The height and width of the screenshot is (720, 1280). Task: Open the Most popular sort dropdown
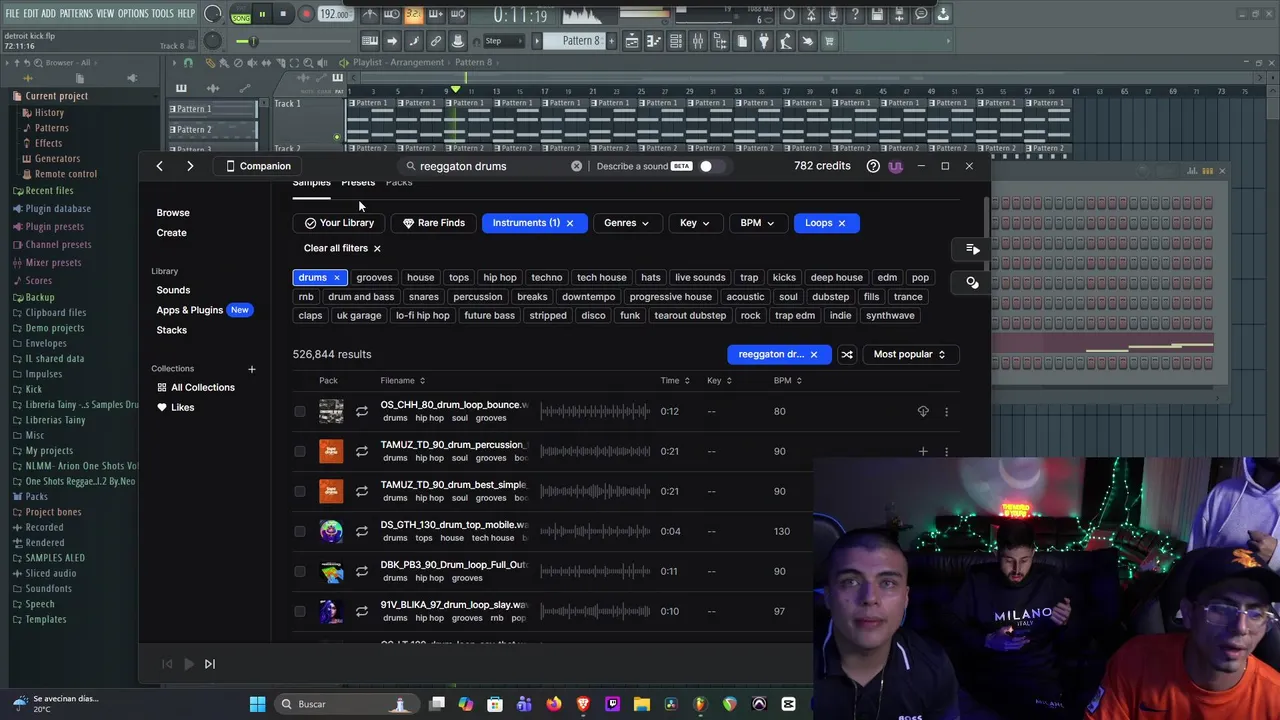pos(909,354)
